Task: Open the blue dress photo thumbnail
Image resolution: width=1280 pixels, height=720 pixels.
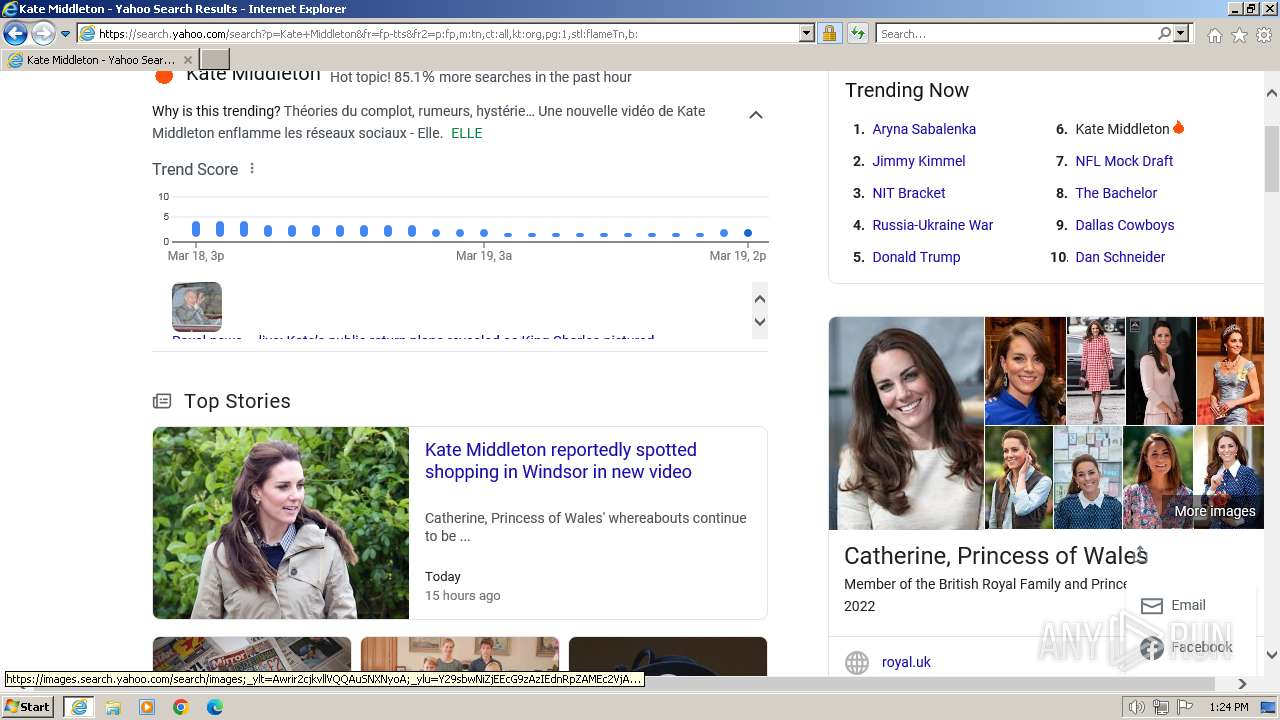Action: (x=1025, y=370)
